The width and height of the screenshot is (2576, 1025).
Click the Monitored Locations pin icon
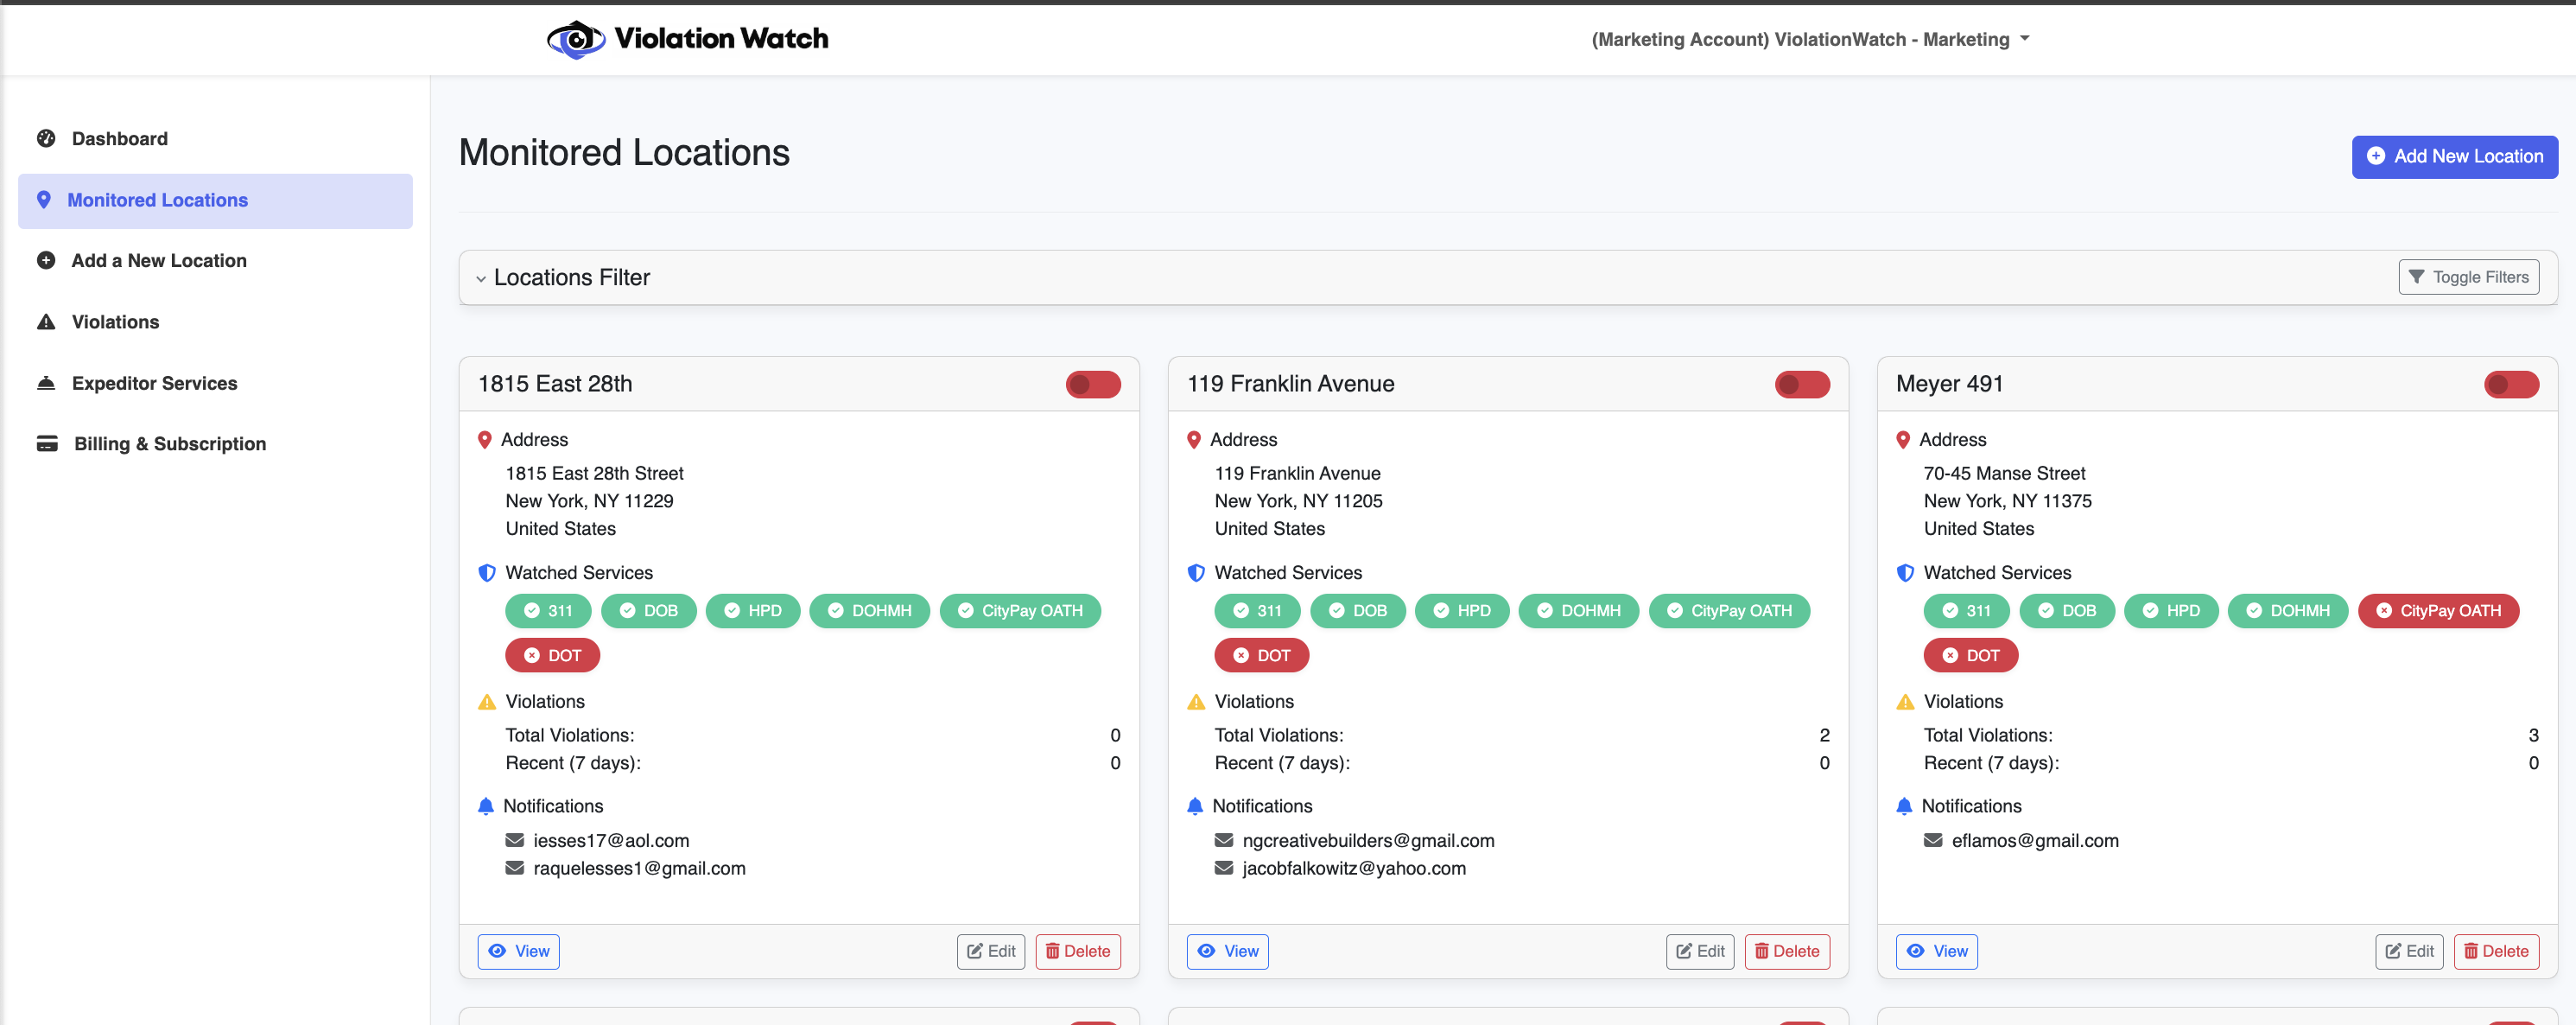[44, 200]
